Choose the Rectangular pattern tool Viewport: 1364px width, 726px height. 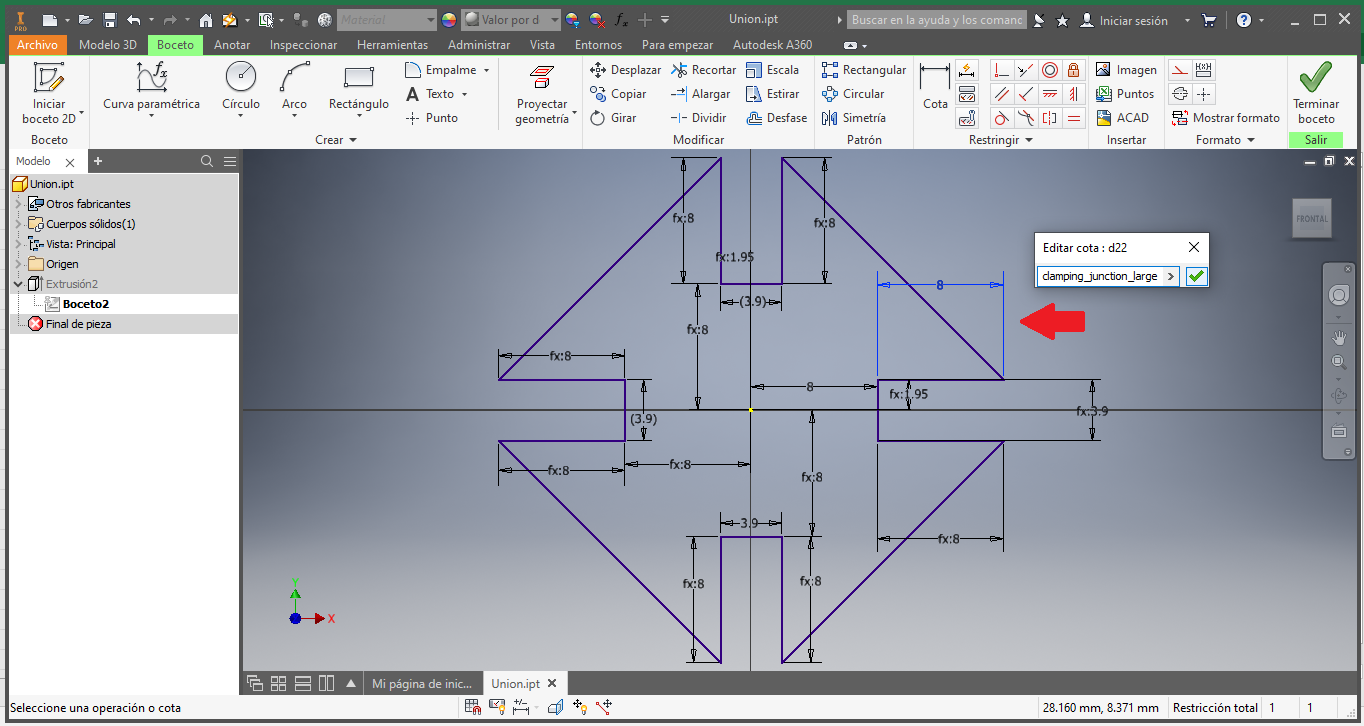pyautogui.click(x=863, y=70)
